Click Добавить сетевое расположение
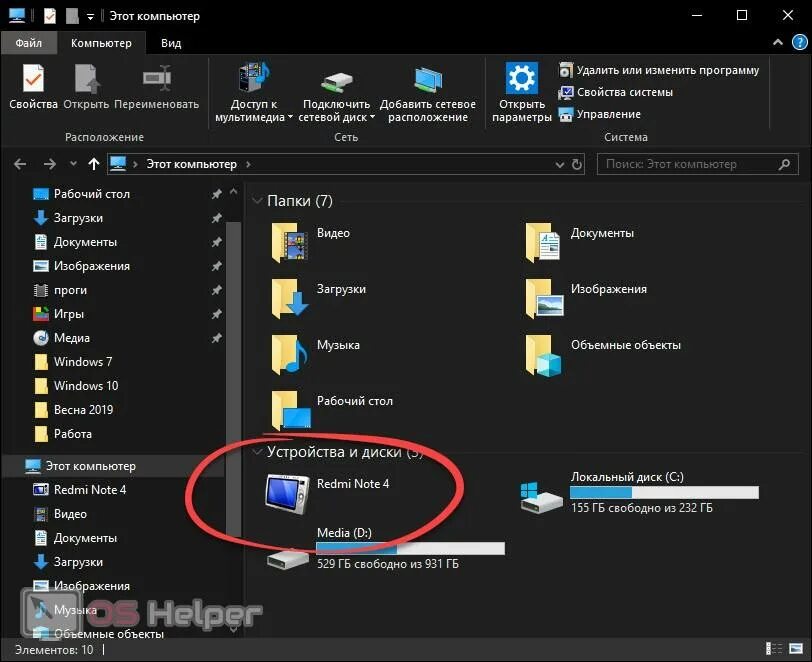Image resolution: width=812 pixels, height=662 pixels. [x=428, y=92]
